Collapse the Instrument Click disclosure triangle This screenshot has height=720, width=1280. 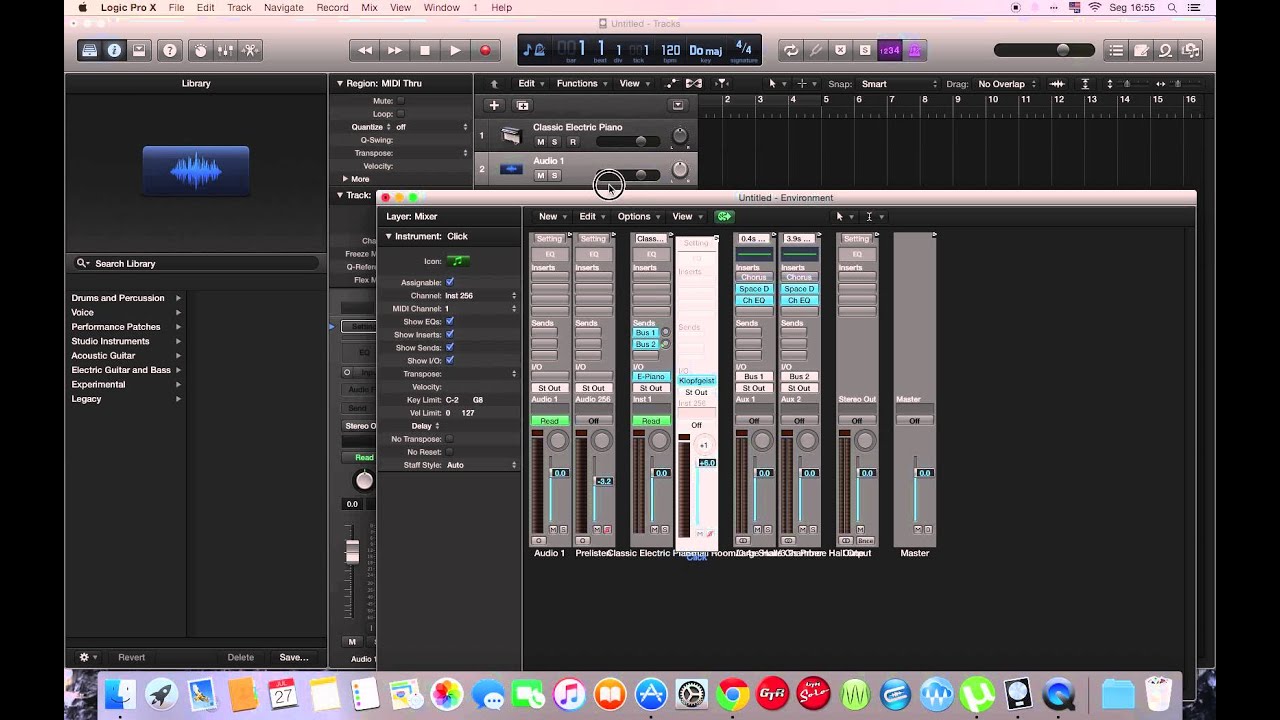389,236
